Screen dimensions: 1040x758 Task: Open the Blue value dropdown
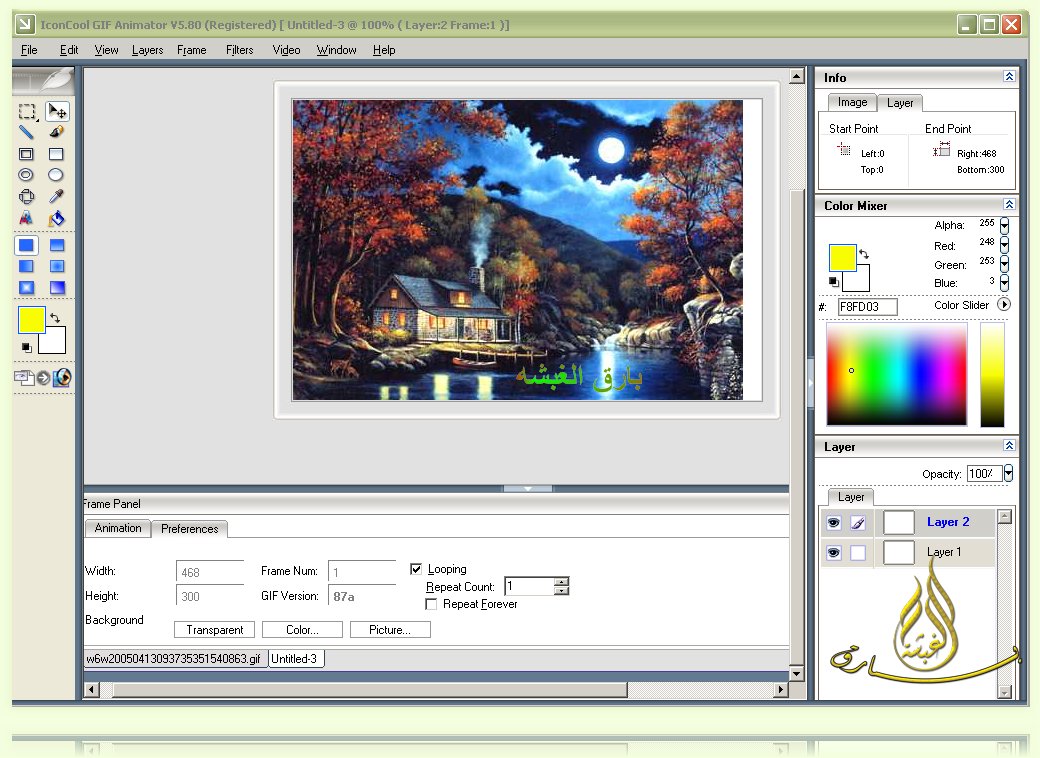pos(1005,283)
